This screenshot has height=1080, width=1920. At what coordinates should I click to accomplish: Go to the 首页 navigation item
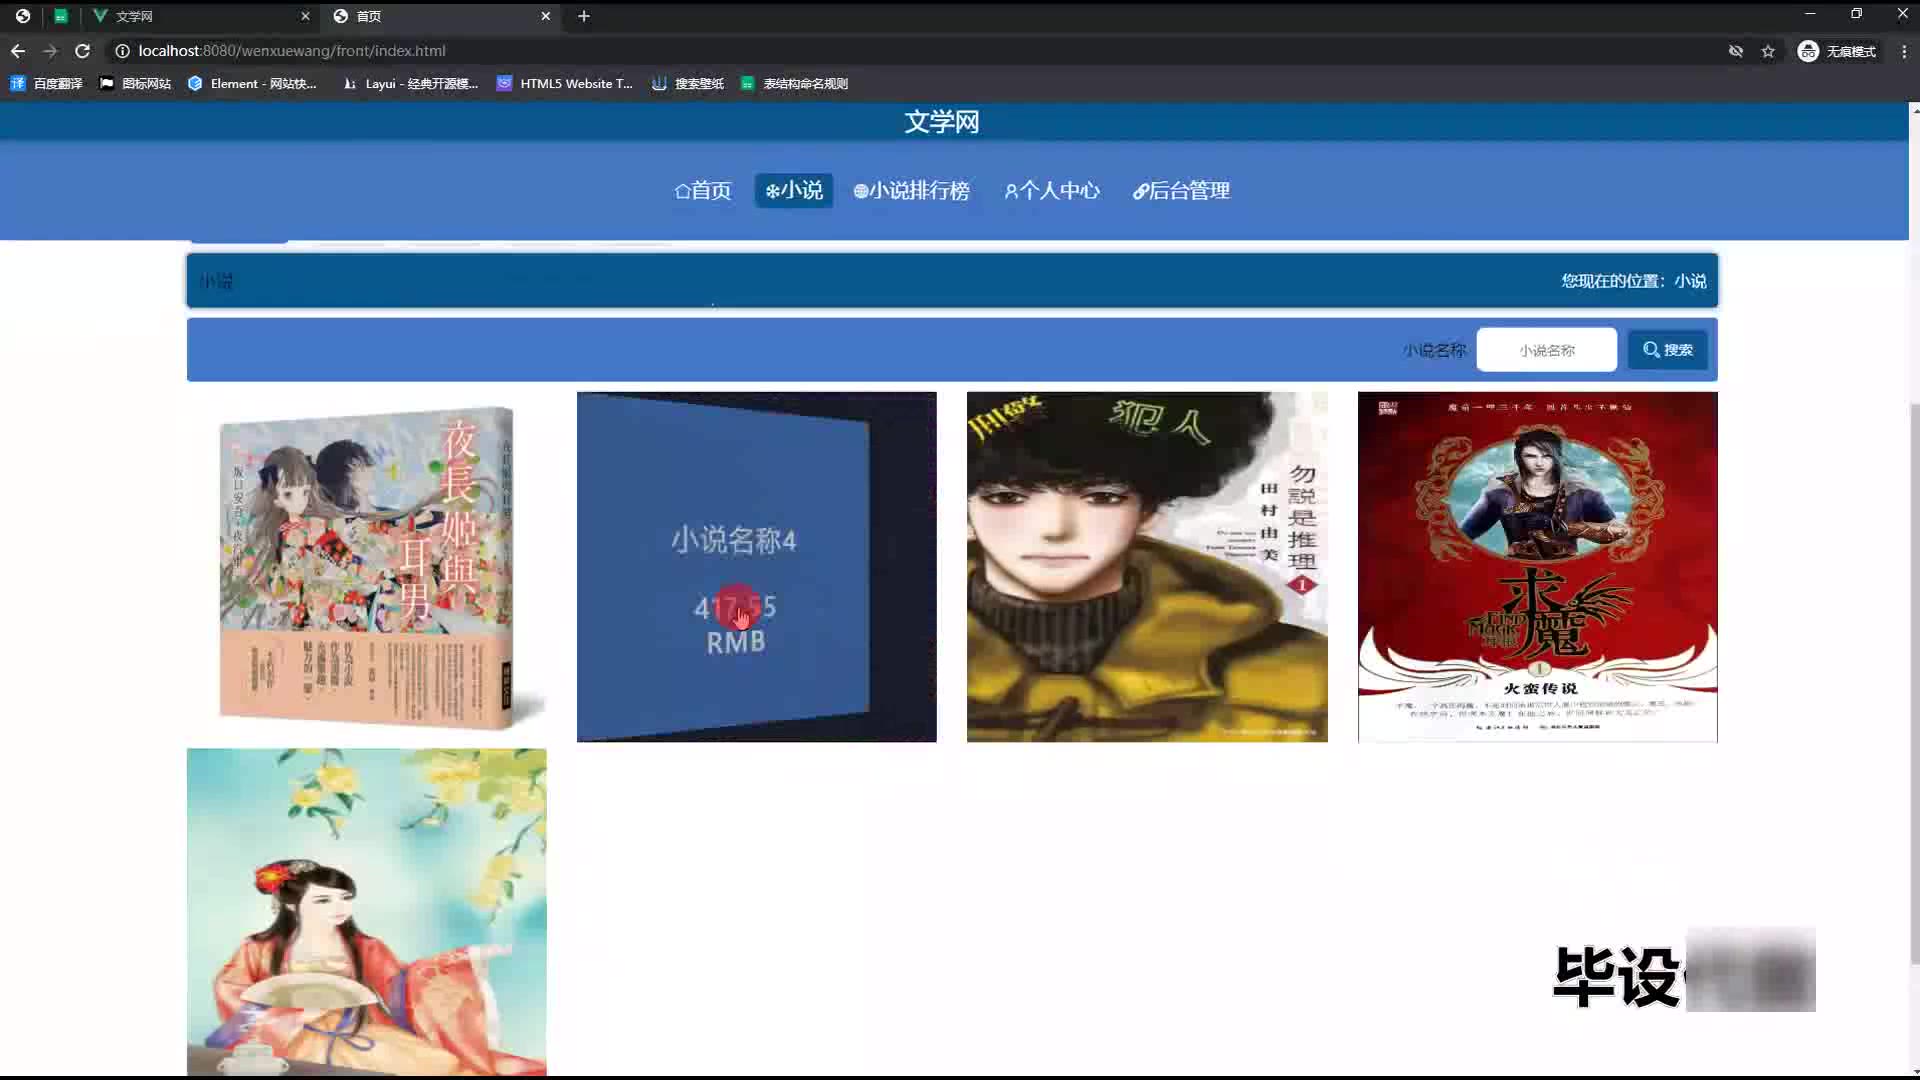point(703,190)
